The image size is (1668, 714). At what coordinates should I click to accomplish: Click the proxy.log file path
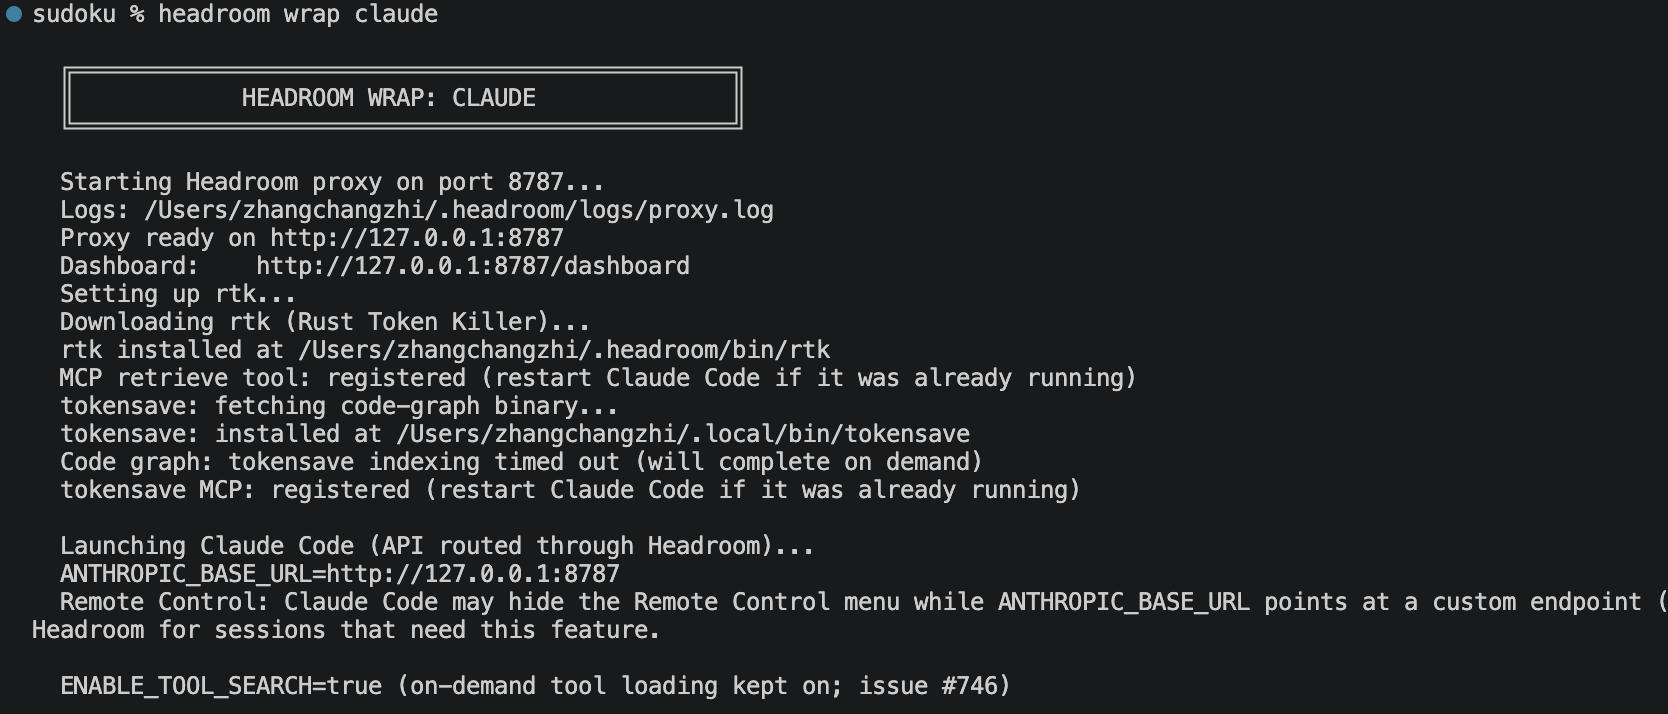point(459,210)
